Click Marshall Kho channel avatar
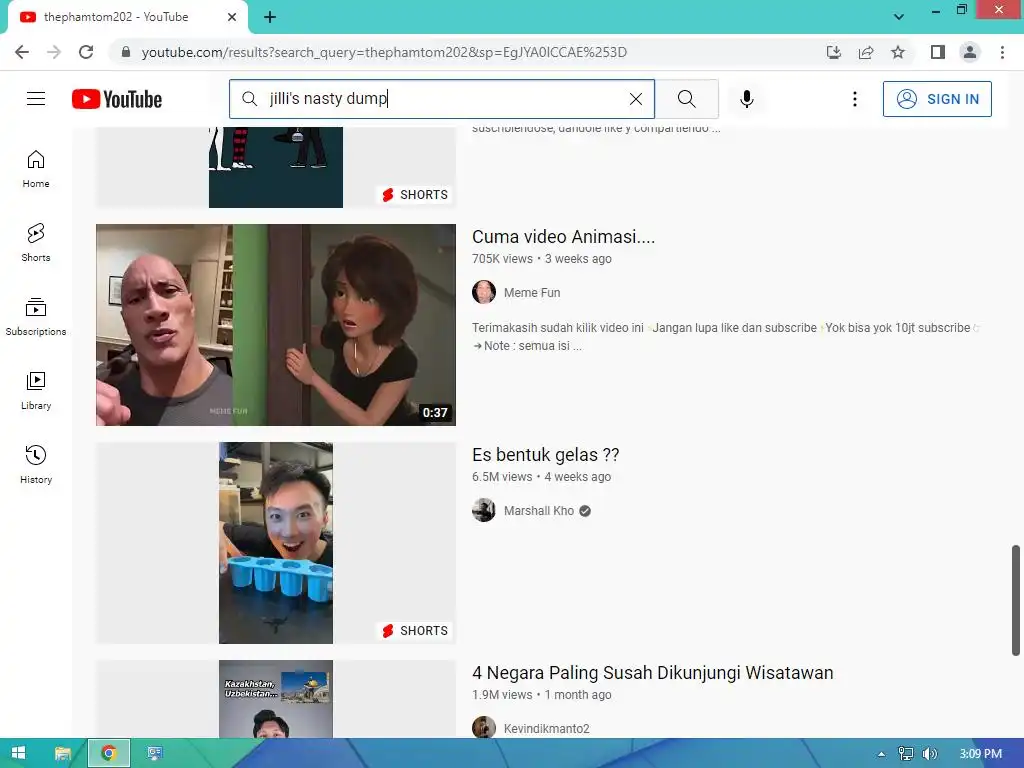This screenshot has height=768, width=1024. (484, 510)
